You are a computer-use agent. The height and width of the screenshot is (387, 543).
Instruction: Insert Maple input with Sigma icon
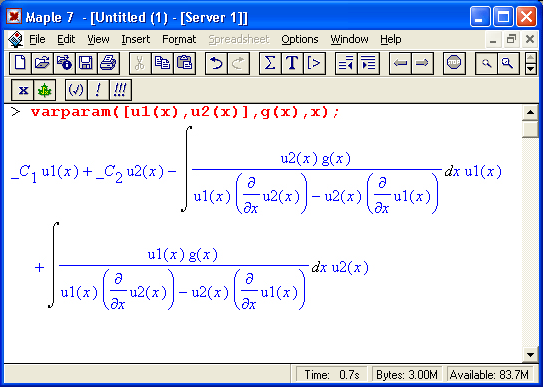(270, 63)
